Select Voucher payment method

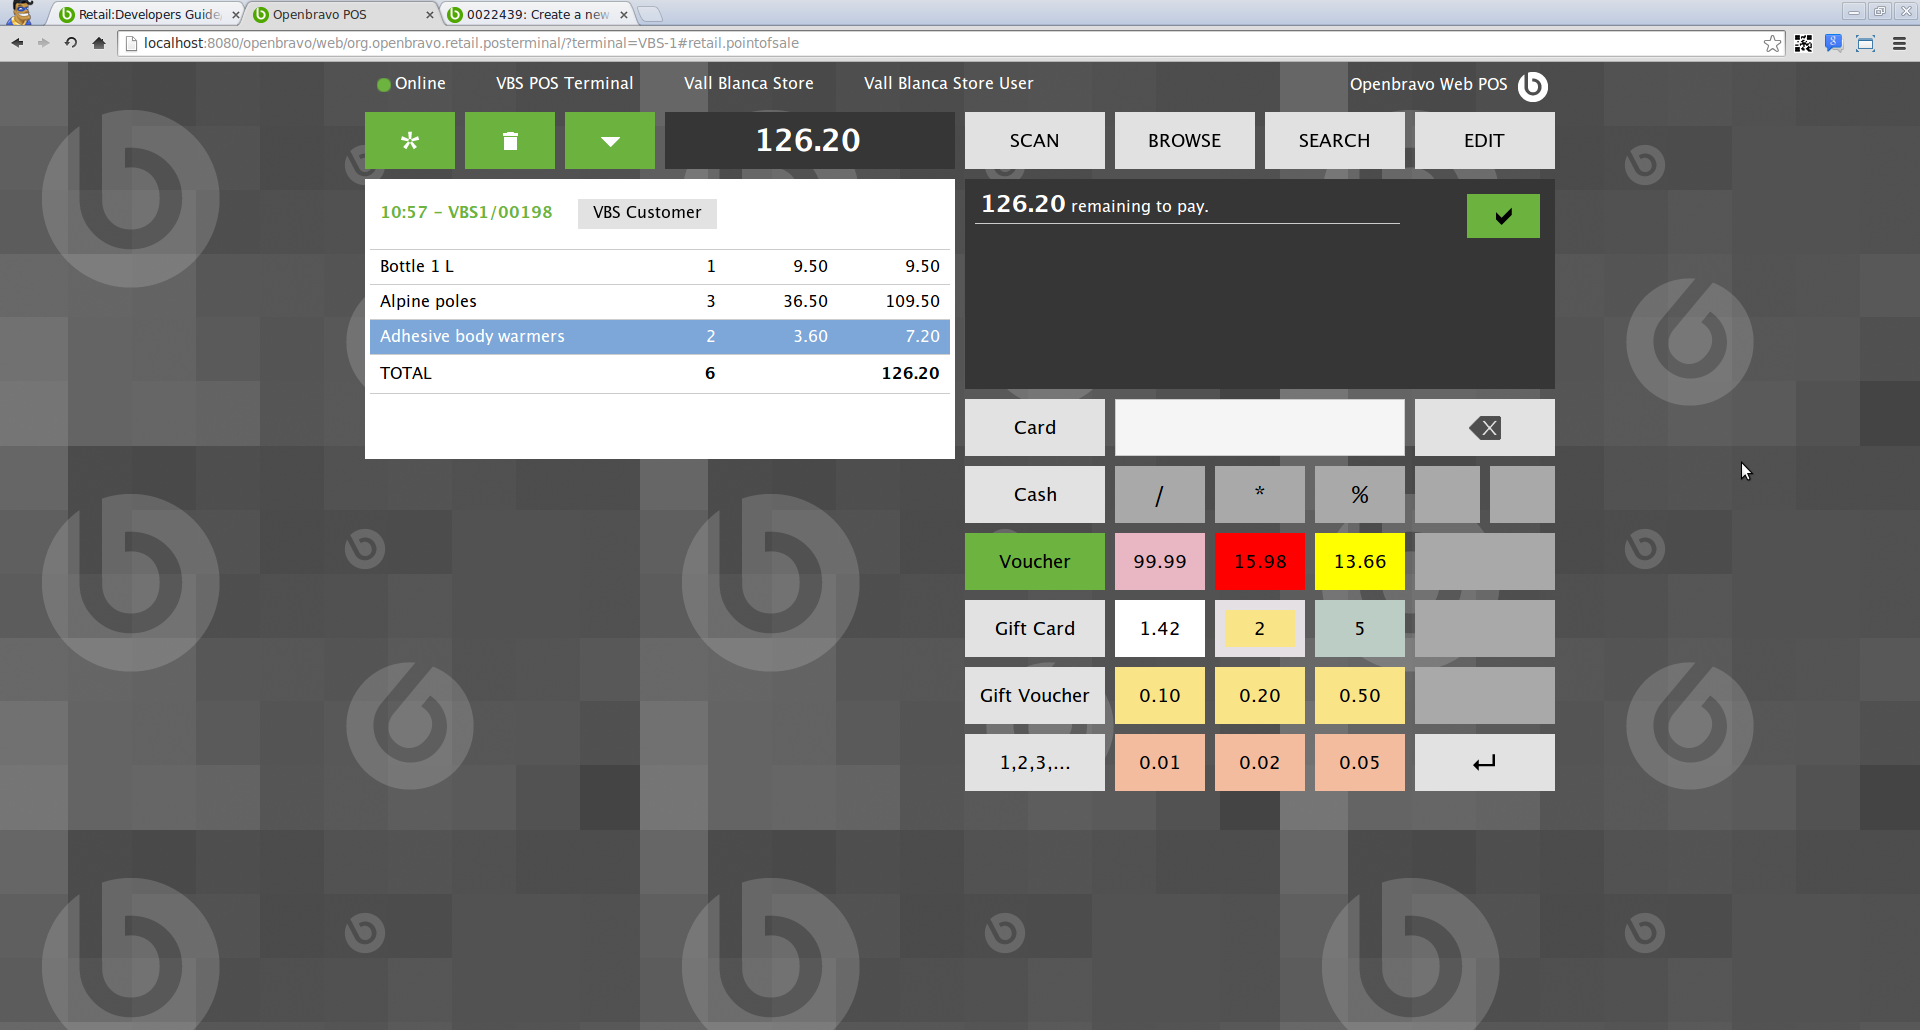tap(1035, 562)
